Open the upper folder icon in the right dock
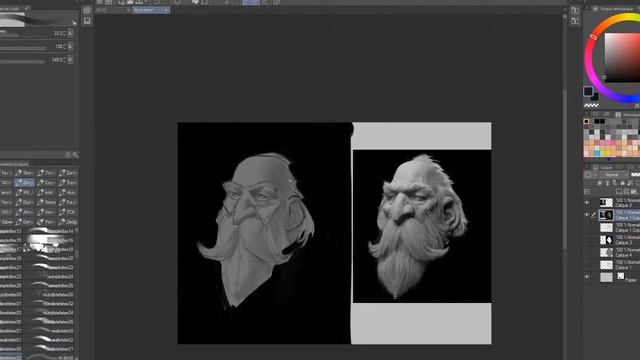Viewport: 640px width, 360px height. click(575, 10)
